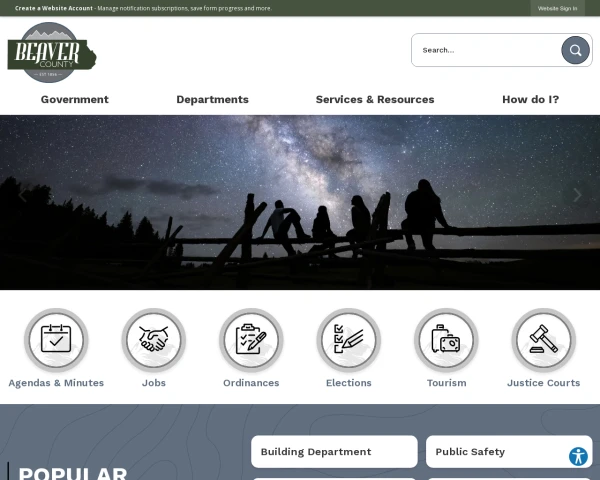The image size is (600, 480).
Task: Open the Agendas & Minutes calendar icon
Action: click(x=56, y=340)
